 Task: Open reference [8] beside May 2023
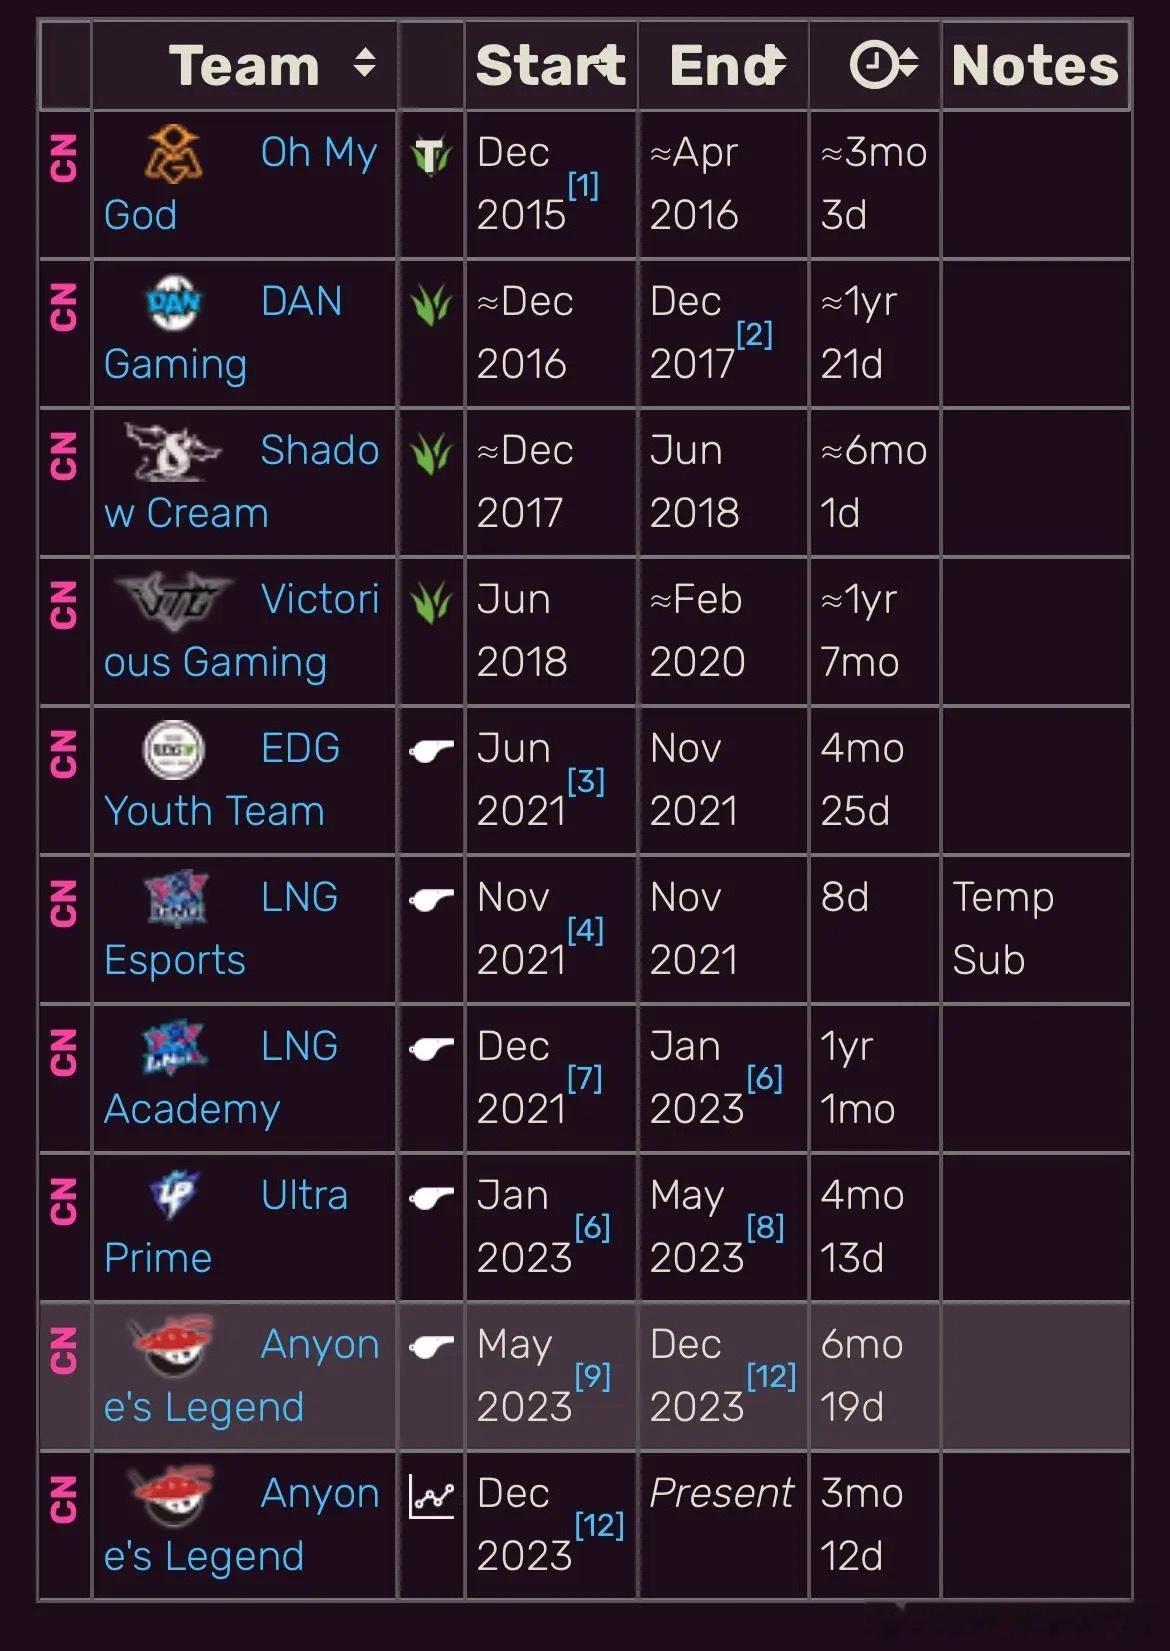pos(765,1227)
